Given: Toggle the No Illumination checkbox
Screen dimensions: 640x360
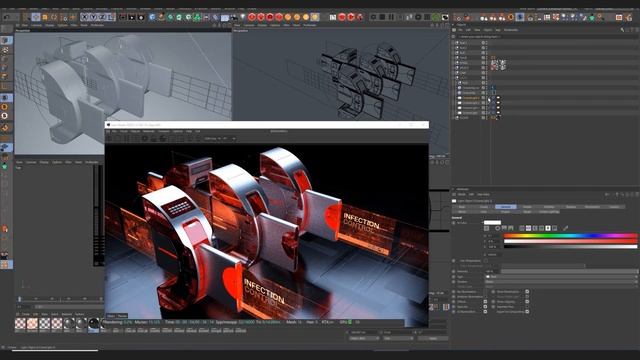Looking at the screenshot, I should click(485, 292).
